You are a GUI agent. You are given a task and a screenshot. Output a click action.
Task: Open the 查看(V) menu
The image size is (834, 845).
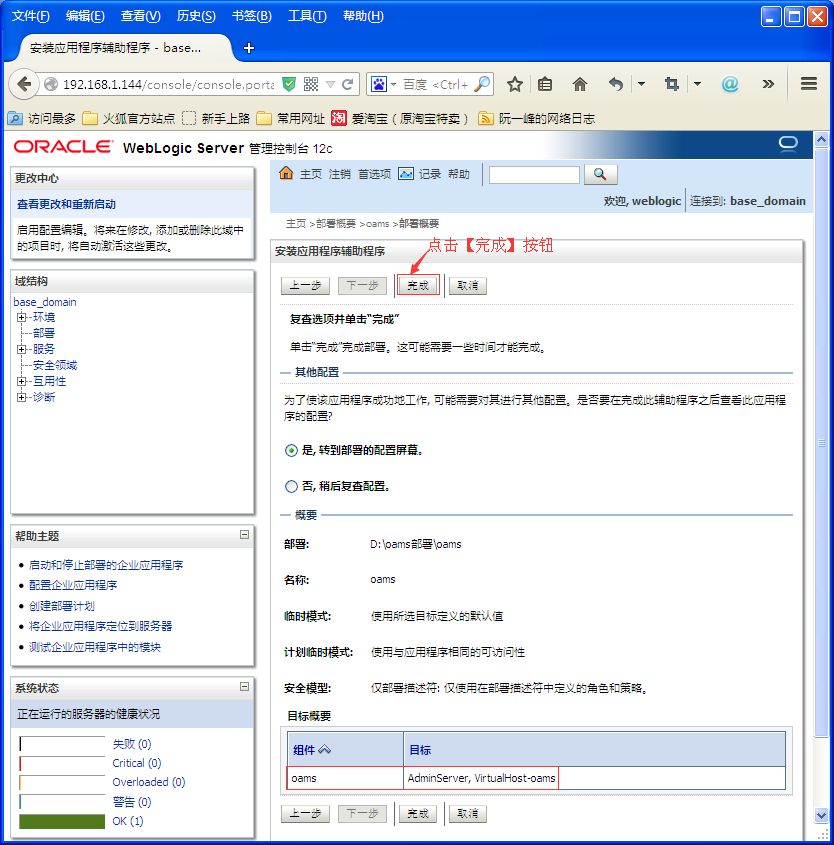tap(141, 16)
